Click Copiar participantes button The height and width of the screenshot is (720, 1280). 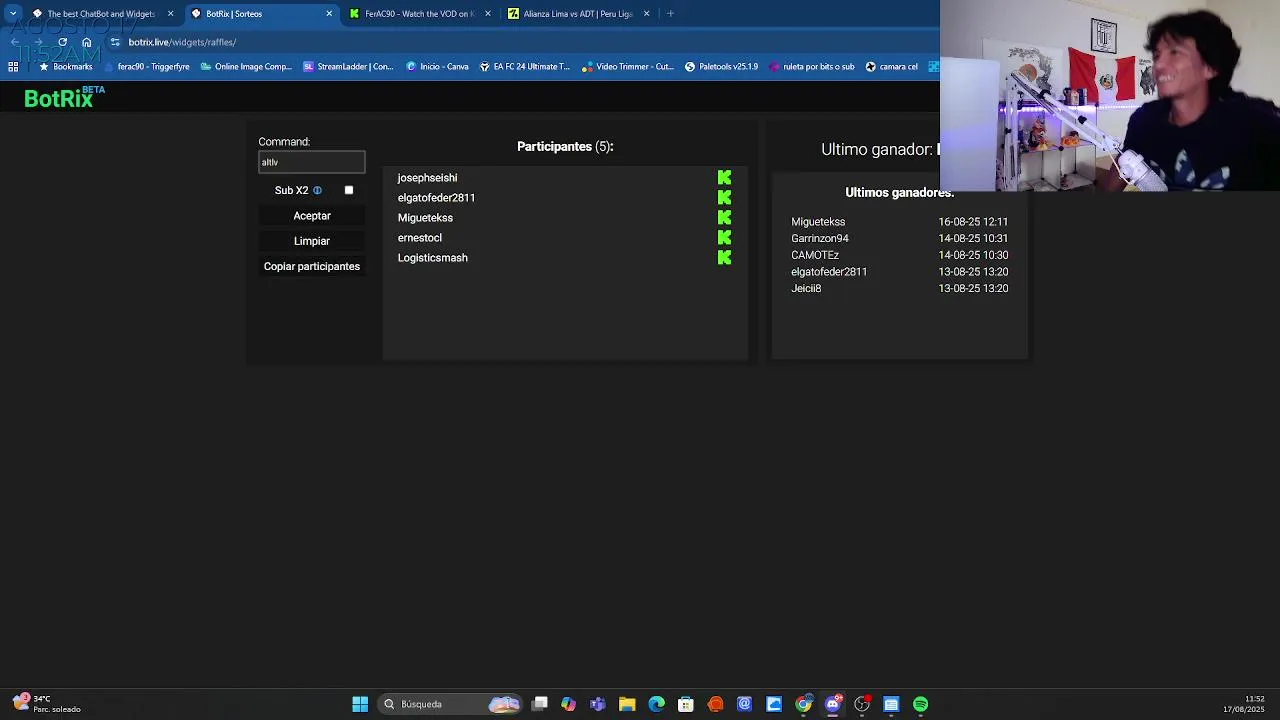click(312, 267)
